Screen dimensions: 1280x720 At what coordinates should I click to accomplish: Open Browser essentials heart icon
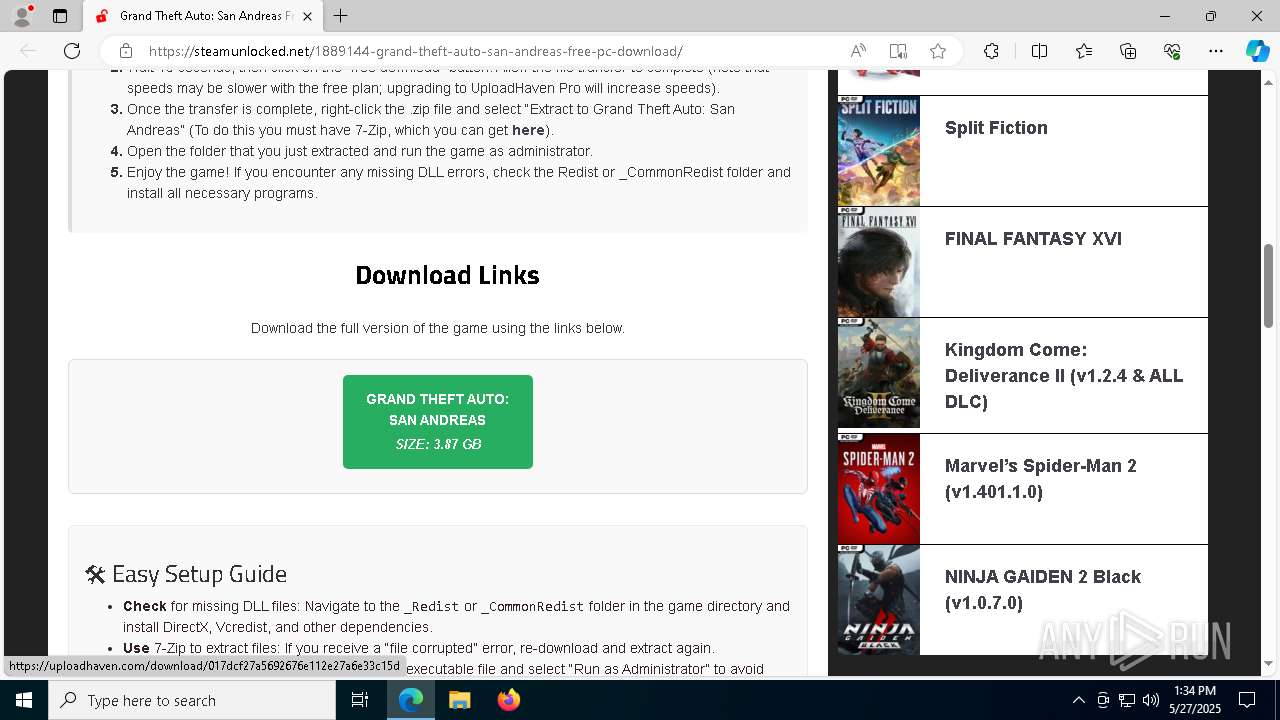click(1172, 51)
